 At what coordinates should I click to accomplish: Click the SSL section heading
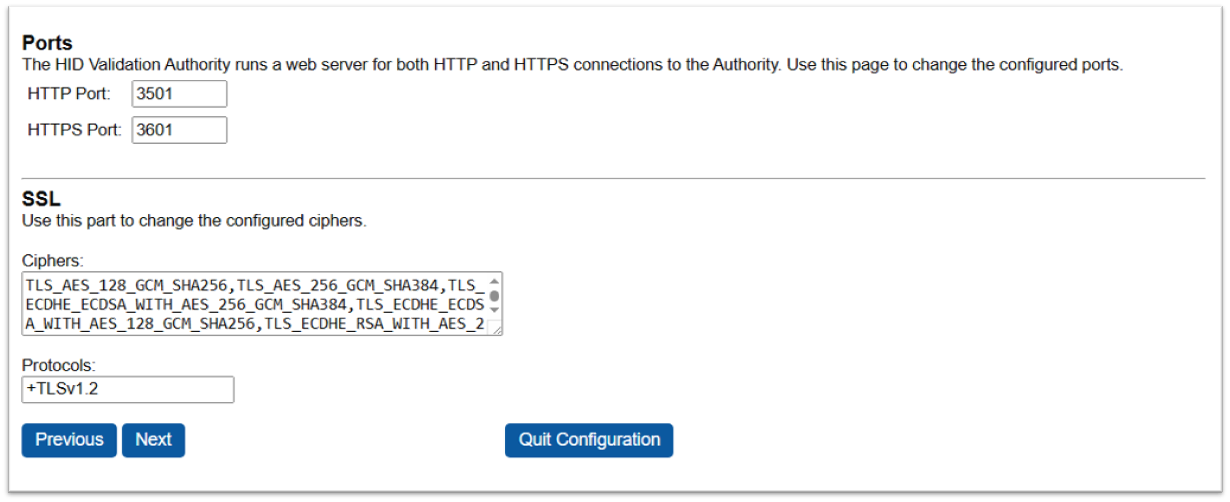point(41,199)
